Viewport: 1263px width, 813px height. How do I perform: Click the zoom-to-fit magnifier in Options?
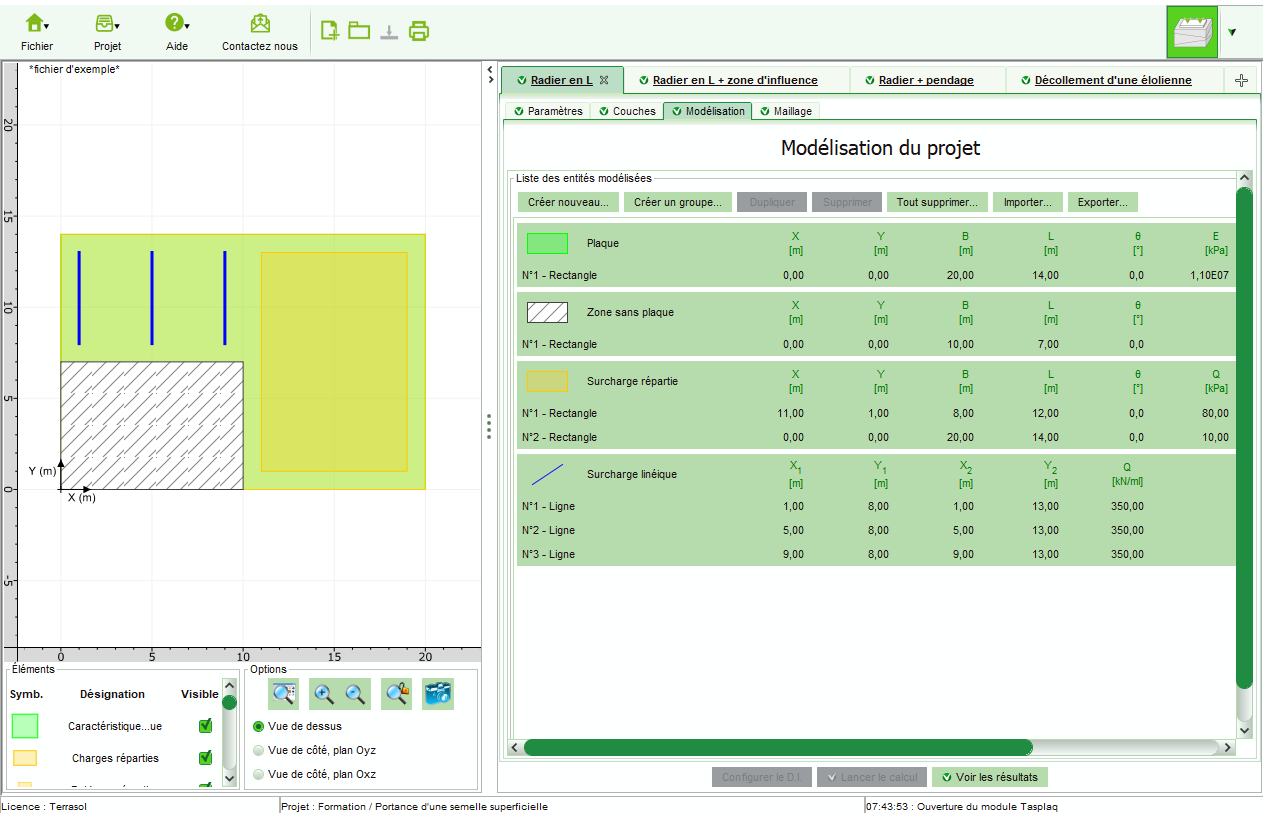pos(285,694)
